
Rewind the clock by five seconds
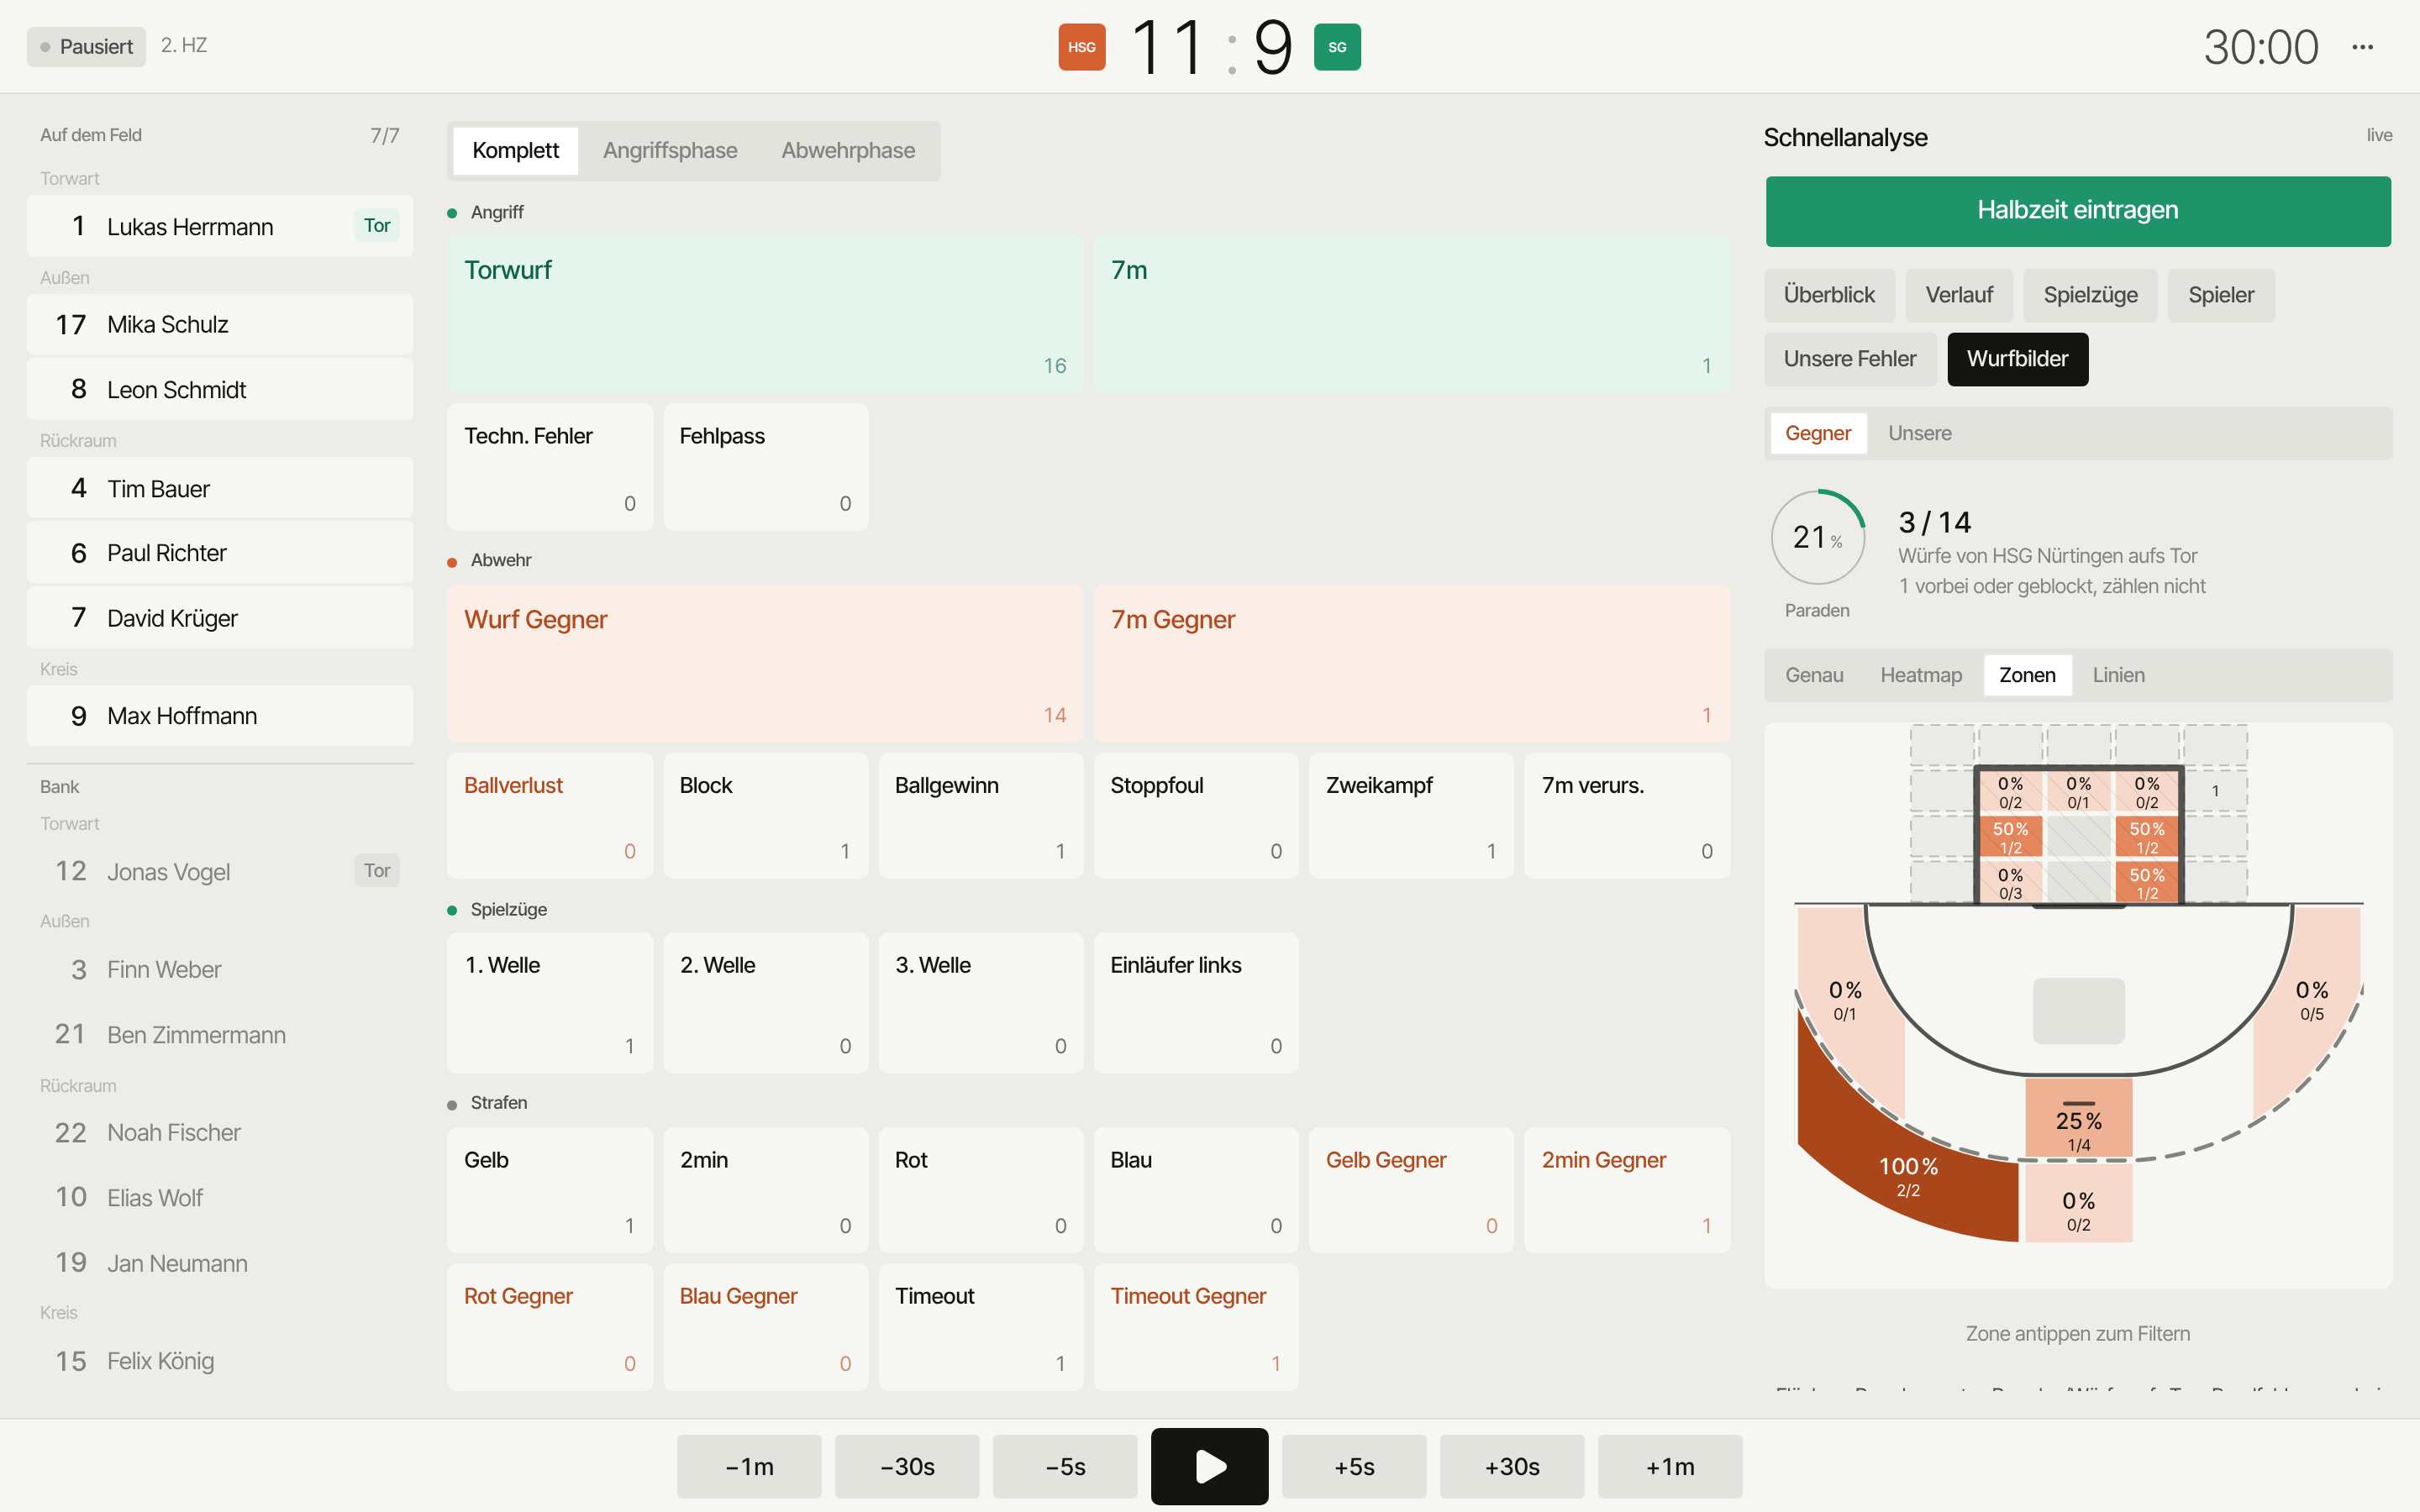(1065, 1466)
